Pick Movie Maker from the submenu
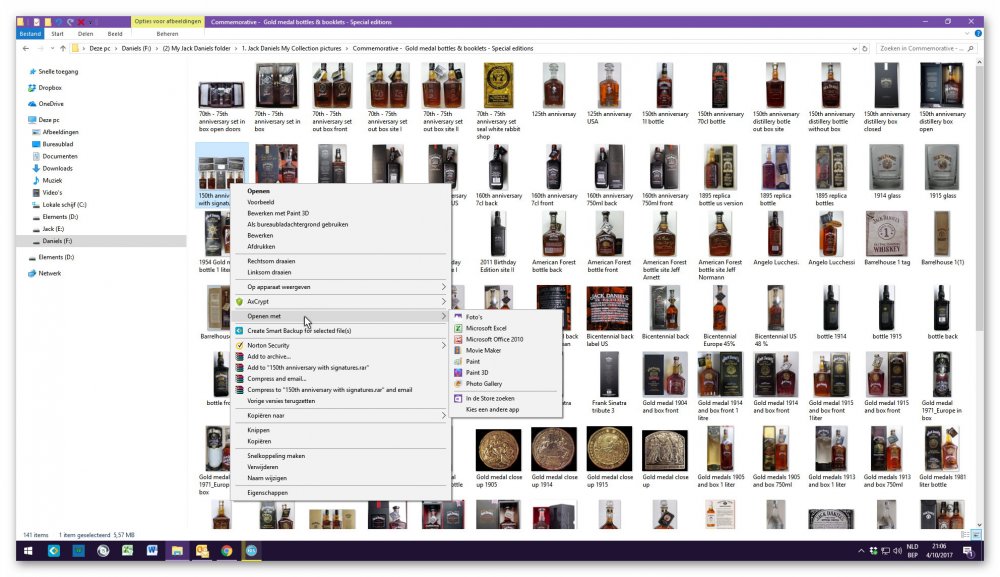This screenshot has height=577, width=1000. click(x=483, y=350)
